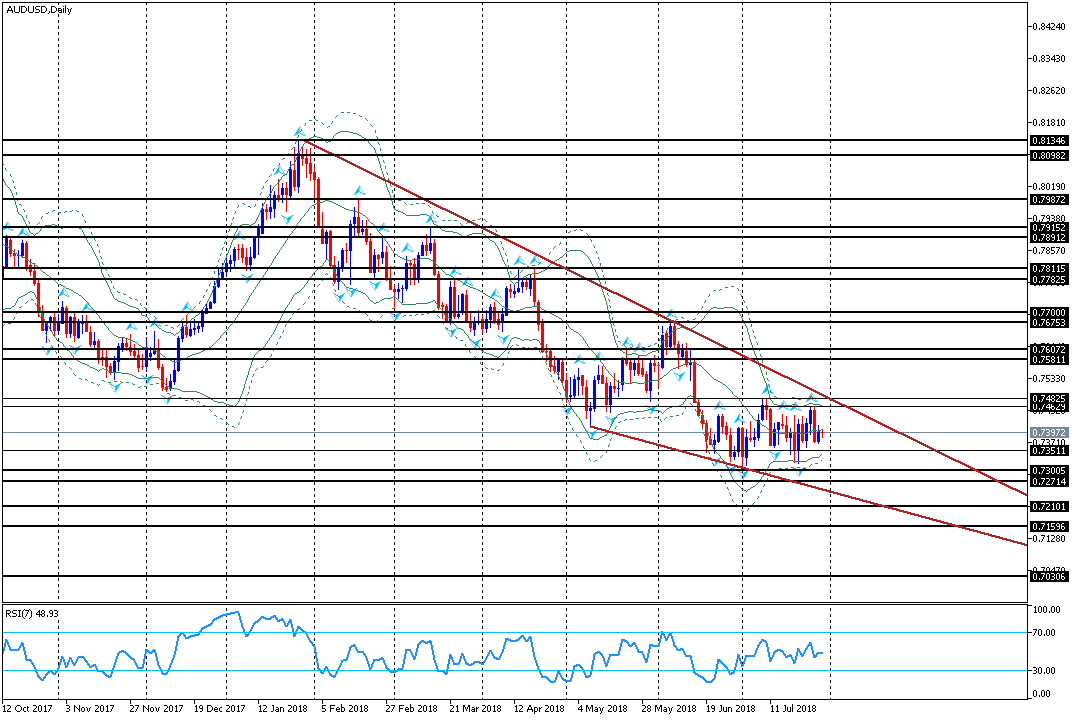Click the 27 Feb 2018 date label
Viewport: 1080px width, 720px height.
(x=411, y=708)
